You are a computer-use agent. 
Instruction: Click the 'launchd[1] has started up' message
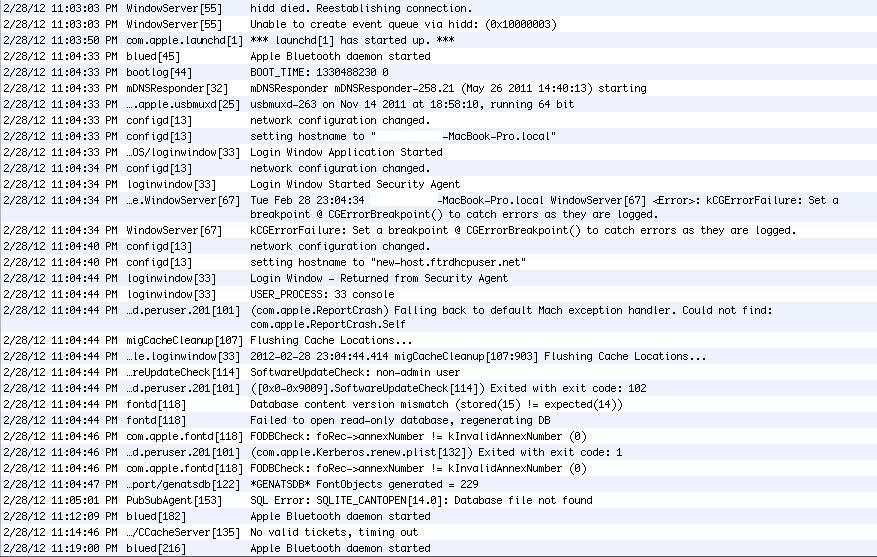(352, 40)
